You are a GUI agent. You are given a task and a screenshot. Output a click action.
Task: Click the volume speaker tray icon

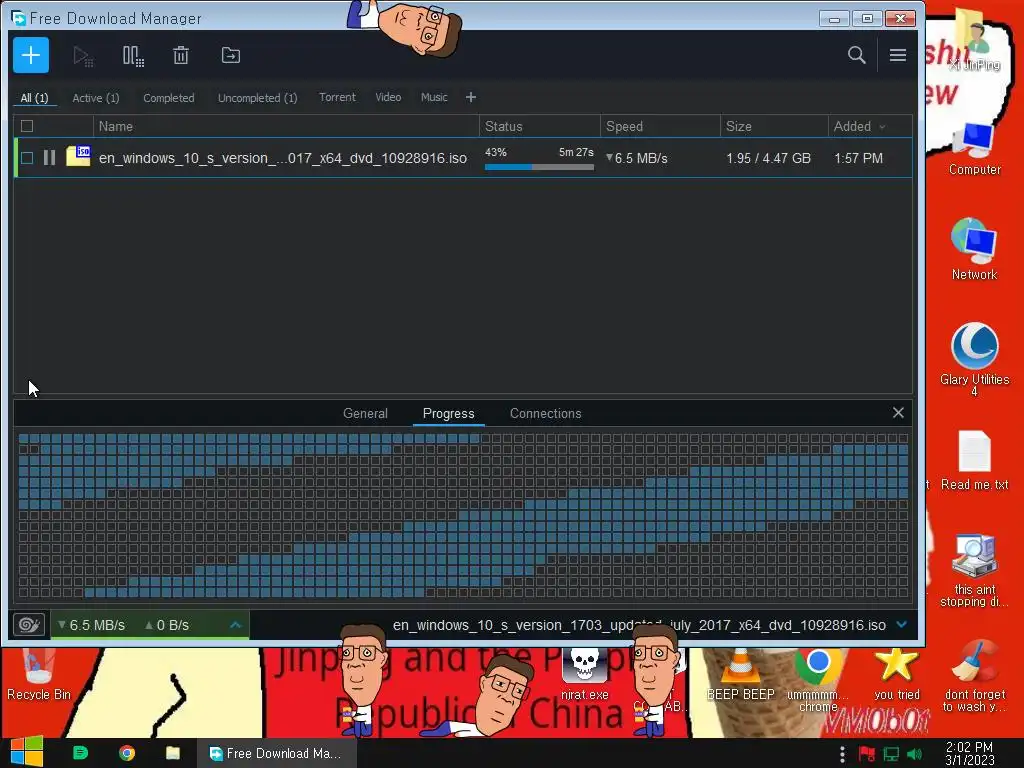click(x=914, y=754)
